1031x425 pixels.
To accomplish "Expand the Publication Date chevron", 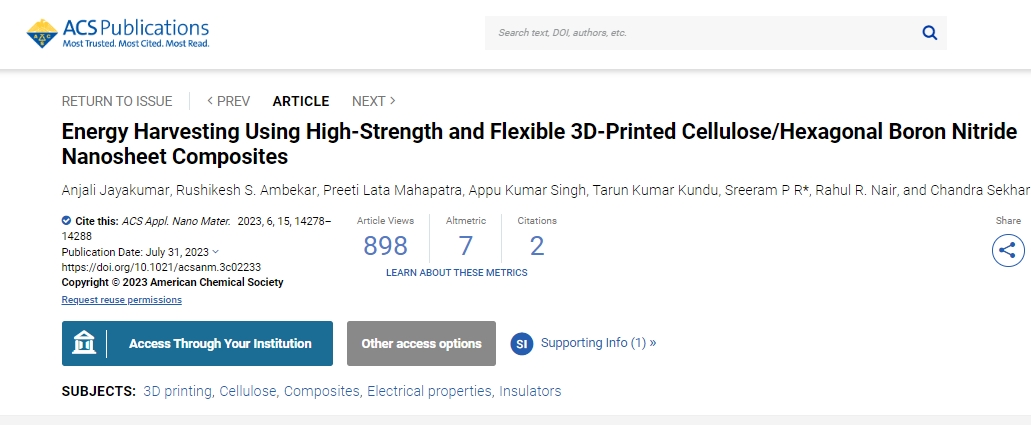I will pos(216,251).
